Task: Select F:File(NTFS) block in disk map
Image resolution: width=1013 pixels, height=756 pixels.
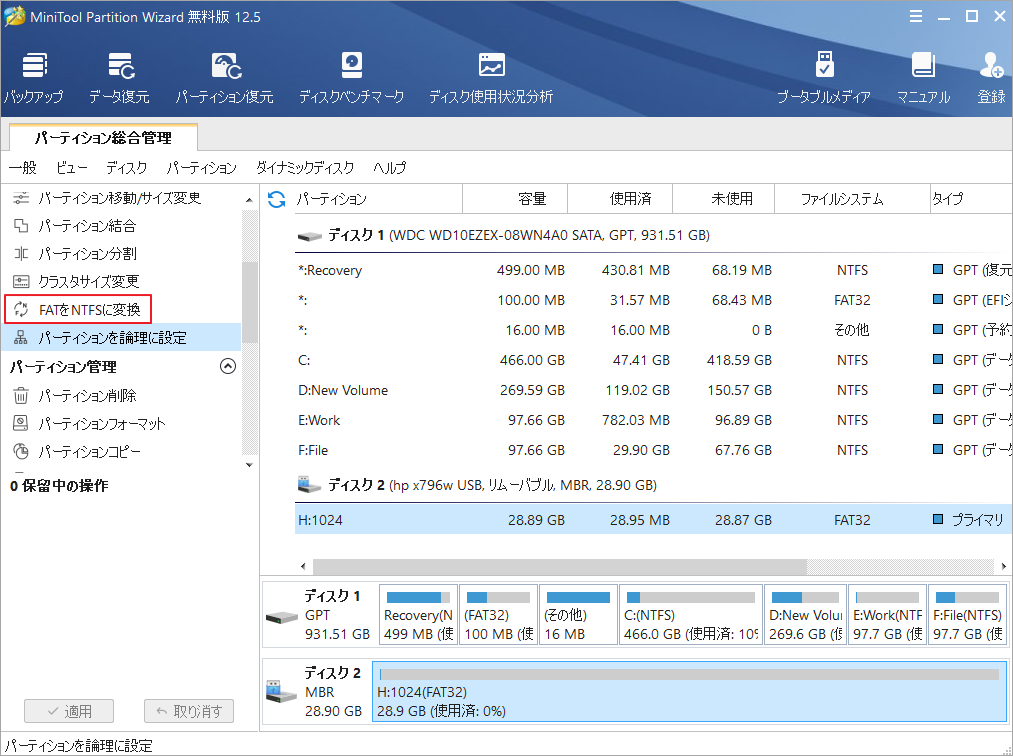Action: [967, 614]
